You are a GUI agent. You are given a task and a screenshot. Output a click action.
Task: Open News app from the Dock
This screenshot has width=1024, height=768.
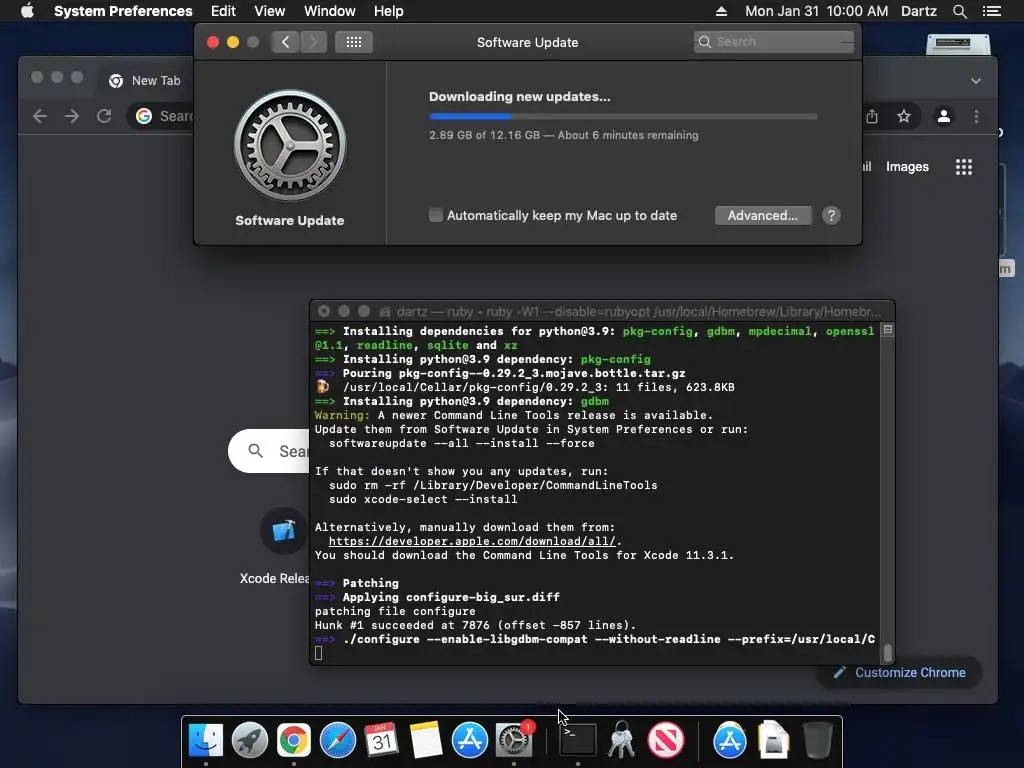[x=666, y=740]
